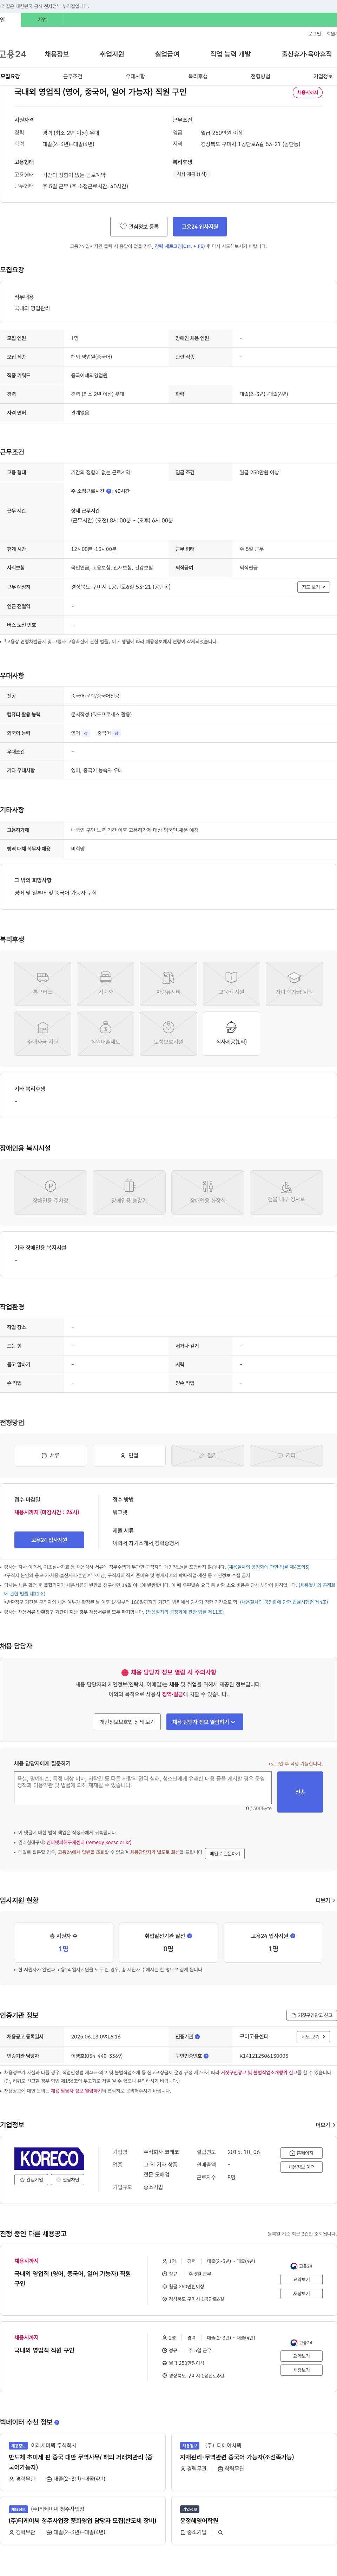Click the 장애인용 화장실 facility icon
Viewport: 337px width, 2576px height.
click(x=208, y=1192)
